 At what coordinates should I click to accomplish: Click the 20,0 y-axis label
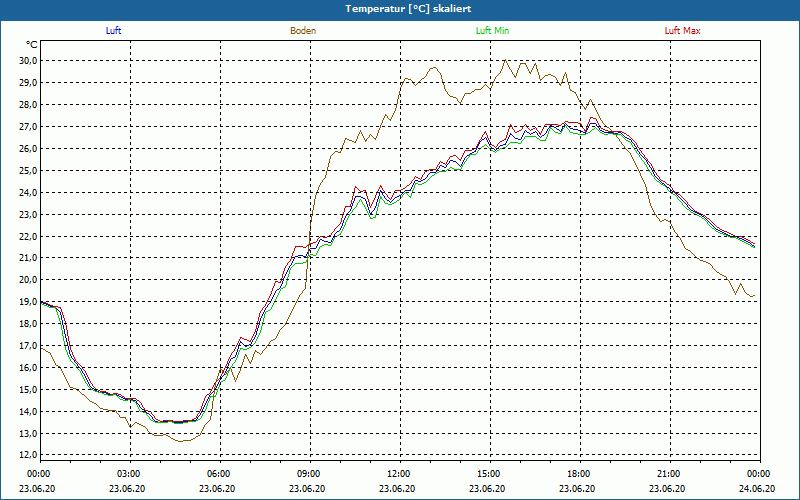[x=29, y=280]
